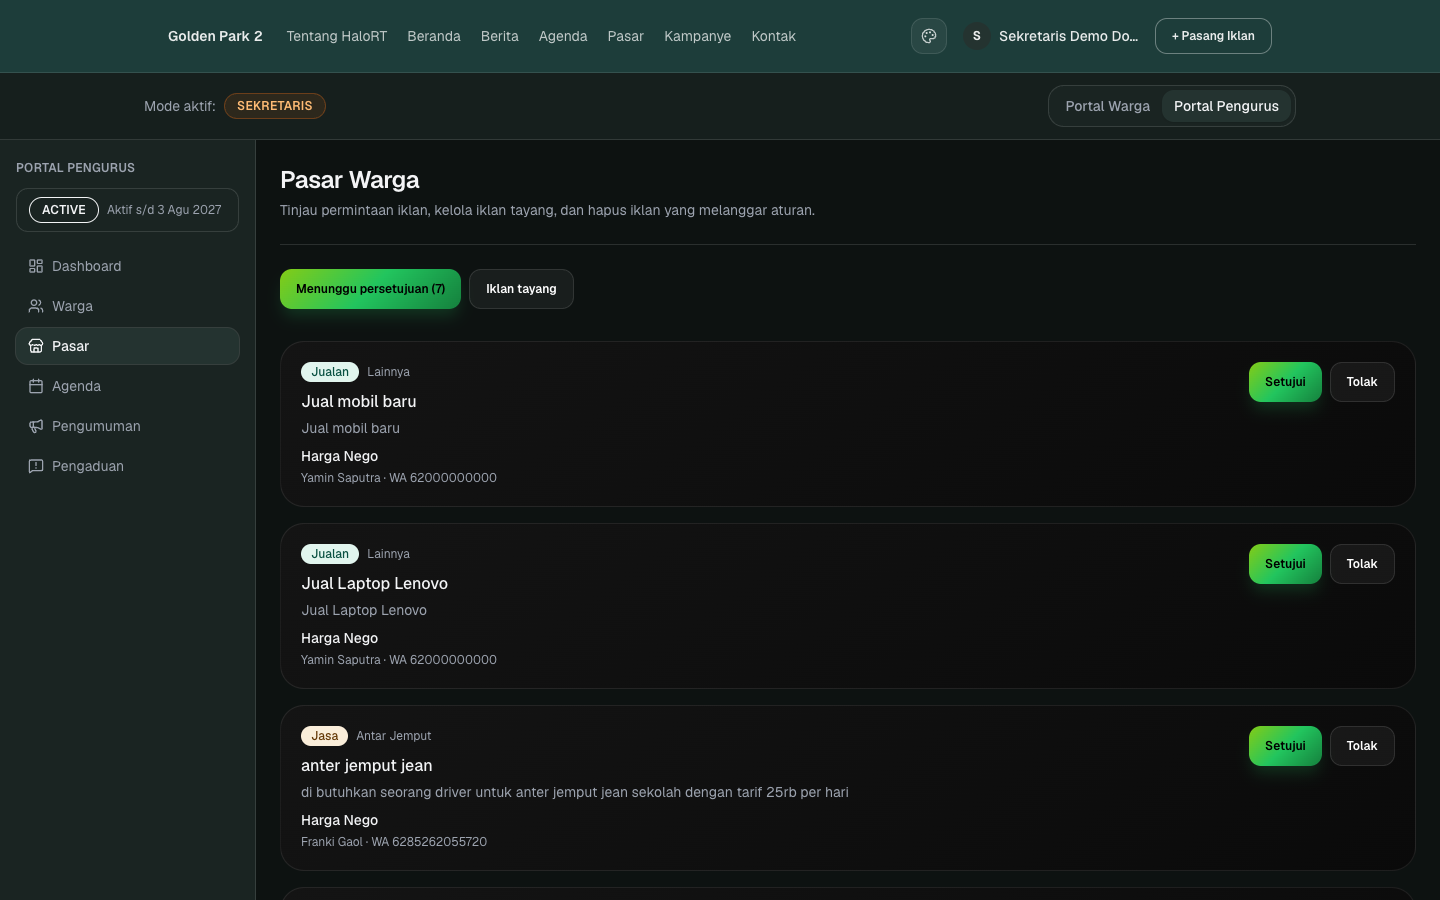
Task: Click the + Pasang Iklan button
Action: click(1213, 36)
